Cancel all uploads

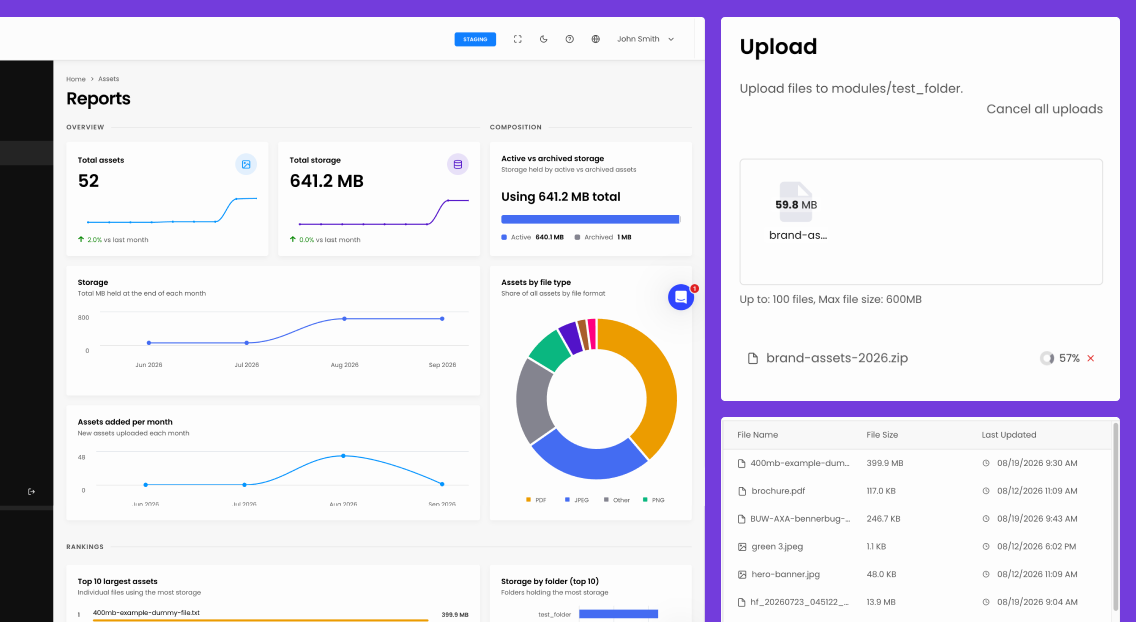[1044, 109]
